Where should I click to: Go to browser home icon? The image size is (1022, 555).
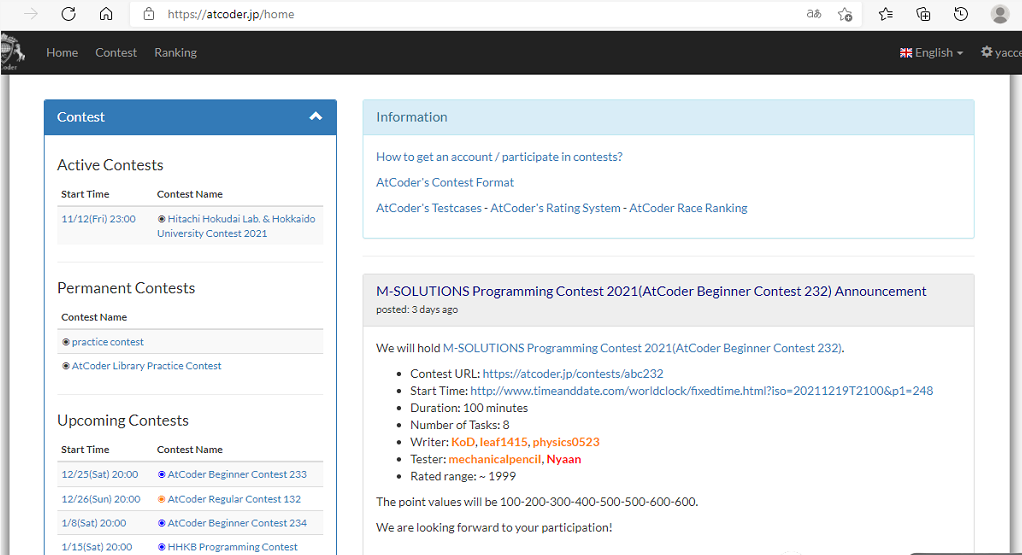point(106,14)
